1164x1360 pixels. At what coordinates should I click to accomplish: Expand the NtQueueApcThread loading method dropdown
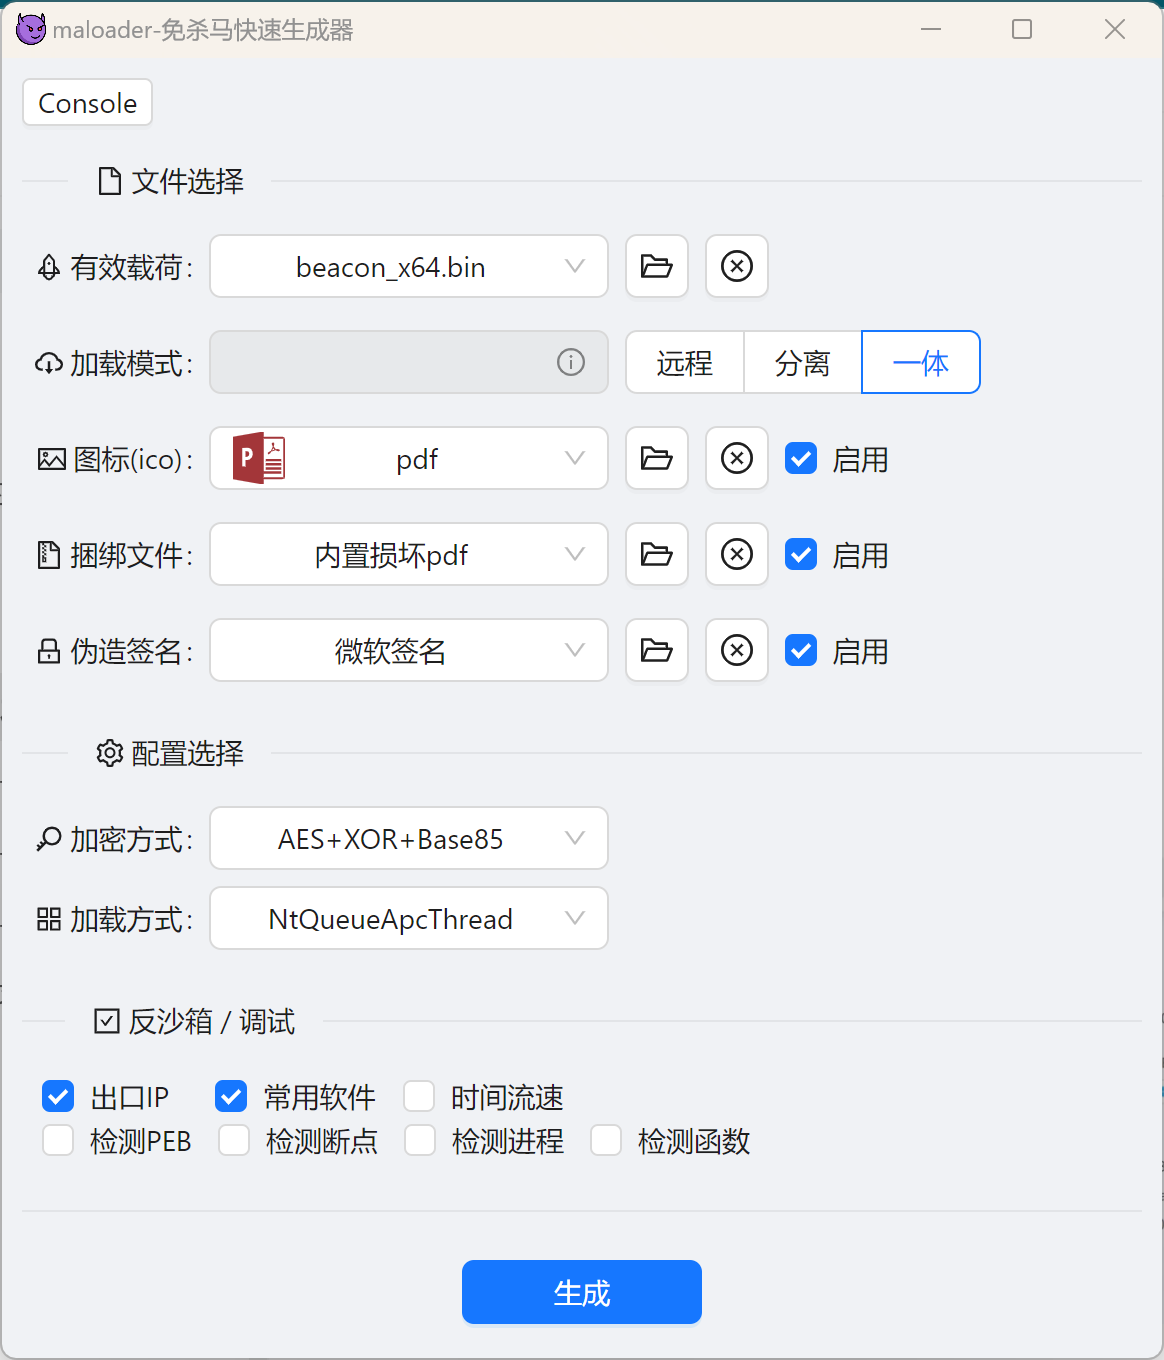click(x=408, y=918)
